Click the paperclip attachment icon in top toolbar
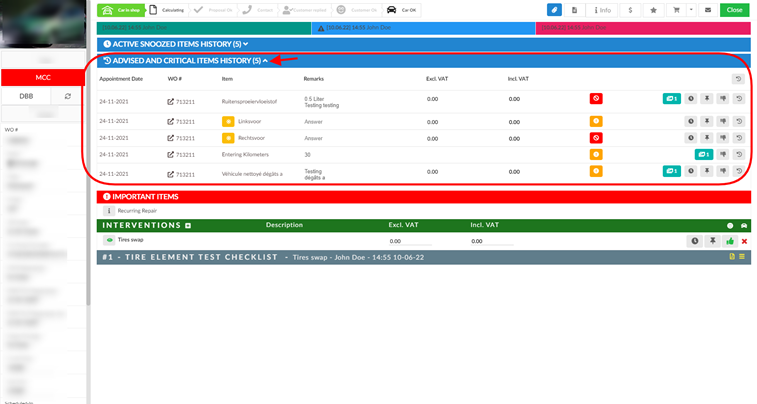The height and width of the screenshot is (404, 757). [554, 10]
